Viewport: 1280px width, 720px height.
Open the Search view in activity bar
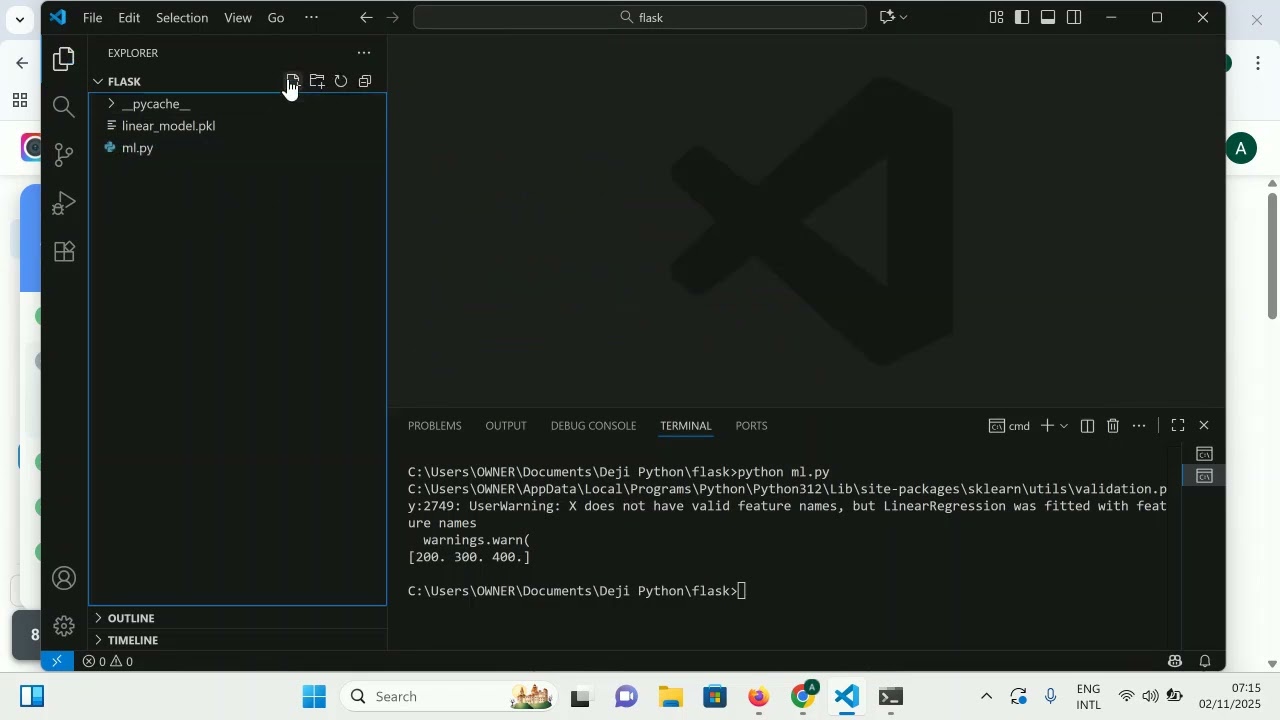point(64,107)
